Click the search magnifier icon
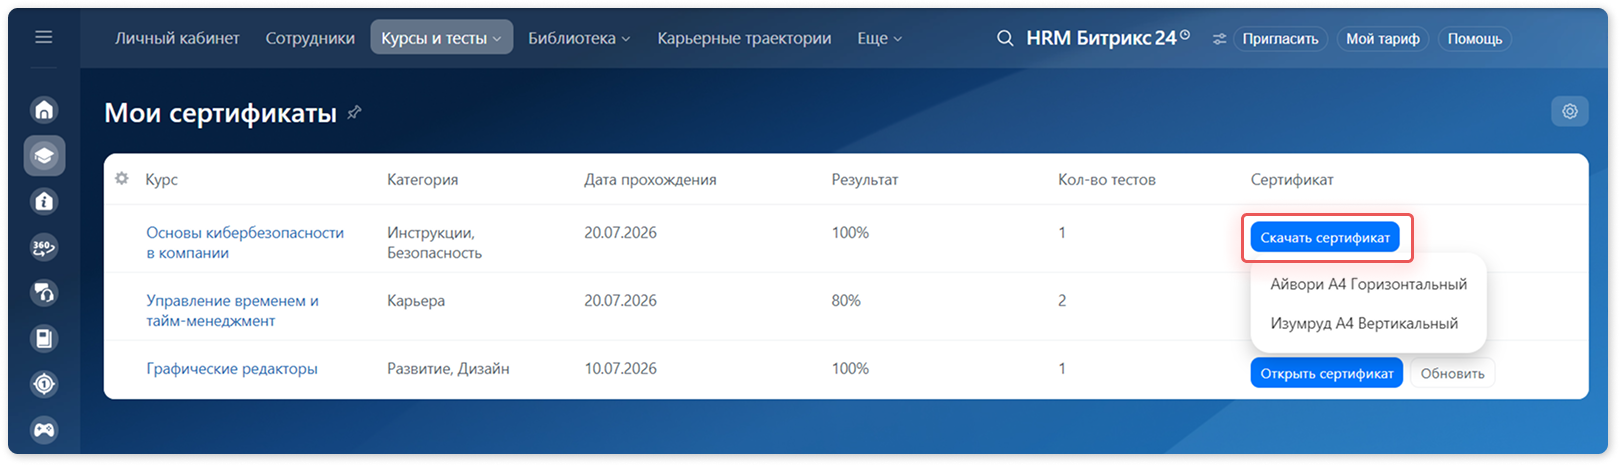The image size is (1620, 466). click(1005, 38)
